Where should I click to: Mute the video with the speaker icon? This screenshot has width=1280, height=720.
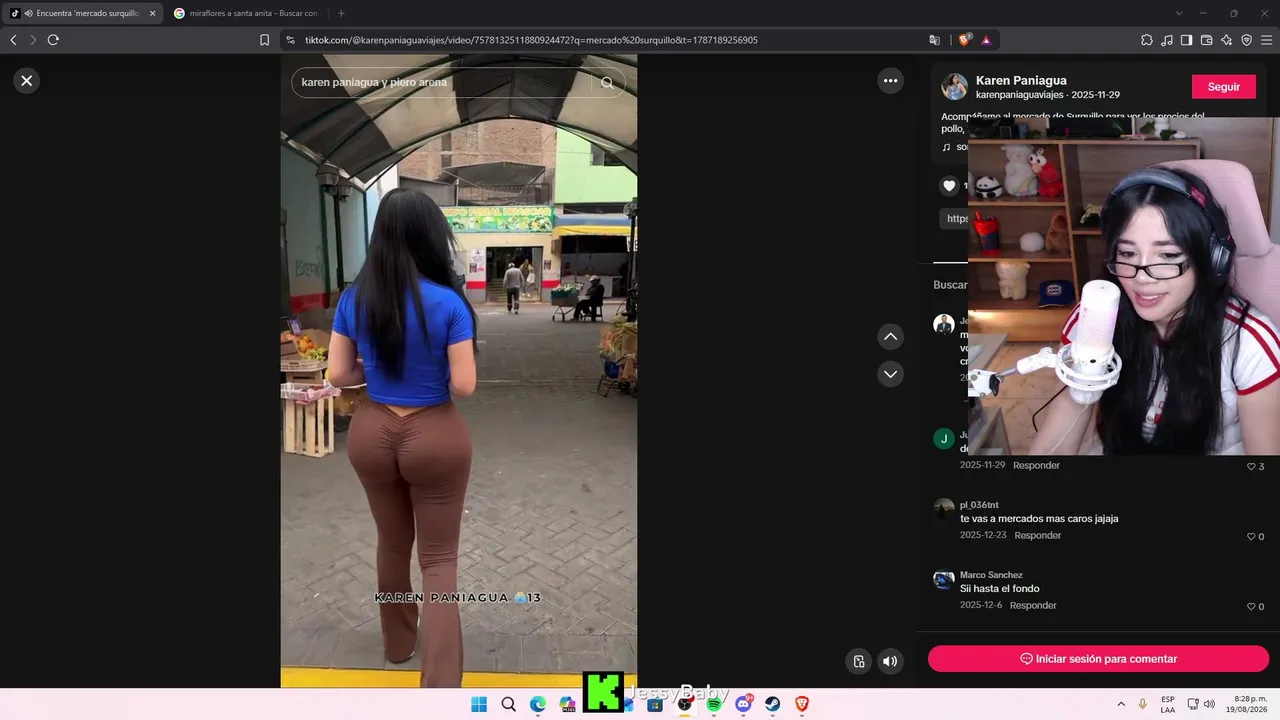point(890,661)
